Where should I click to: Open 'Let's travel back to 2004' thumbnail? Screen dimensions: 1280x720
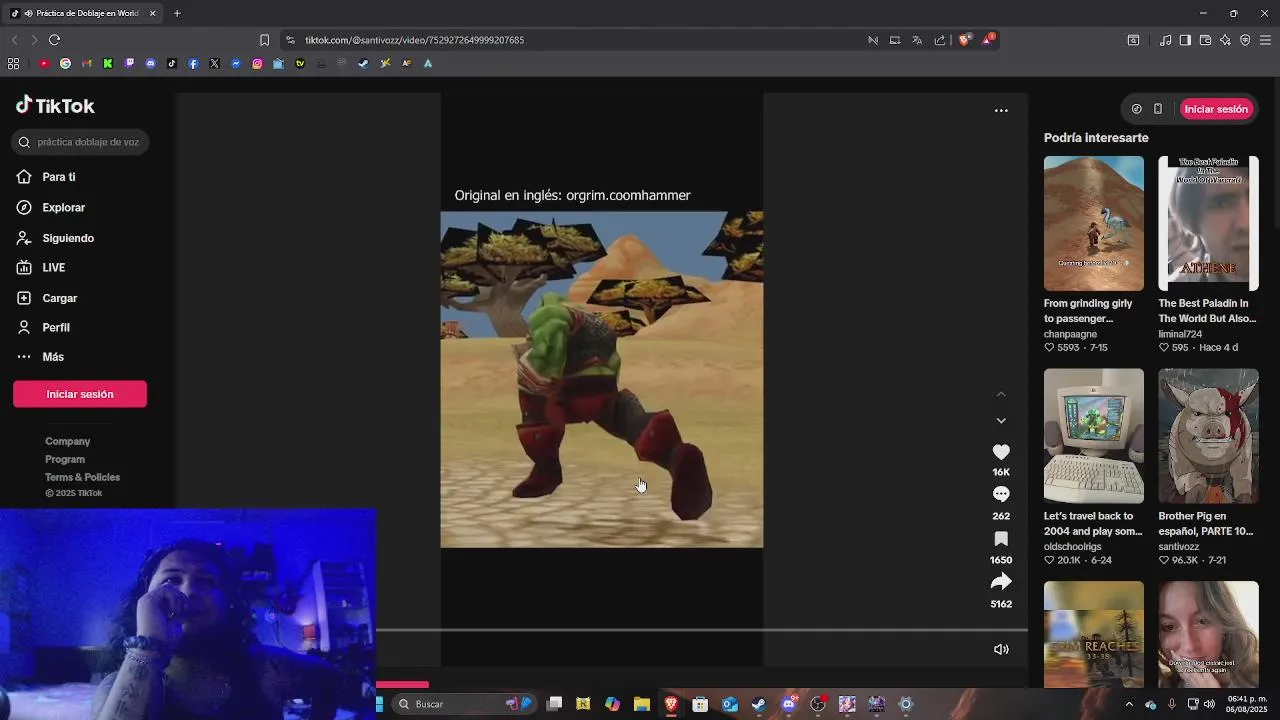point(1094,436)
